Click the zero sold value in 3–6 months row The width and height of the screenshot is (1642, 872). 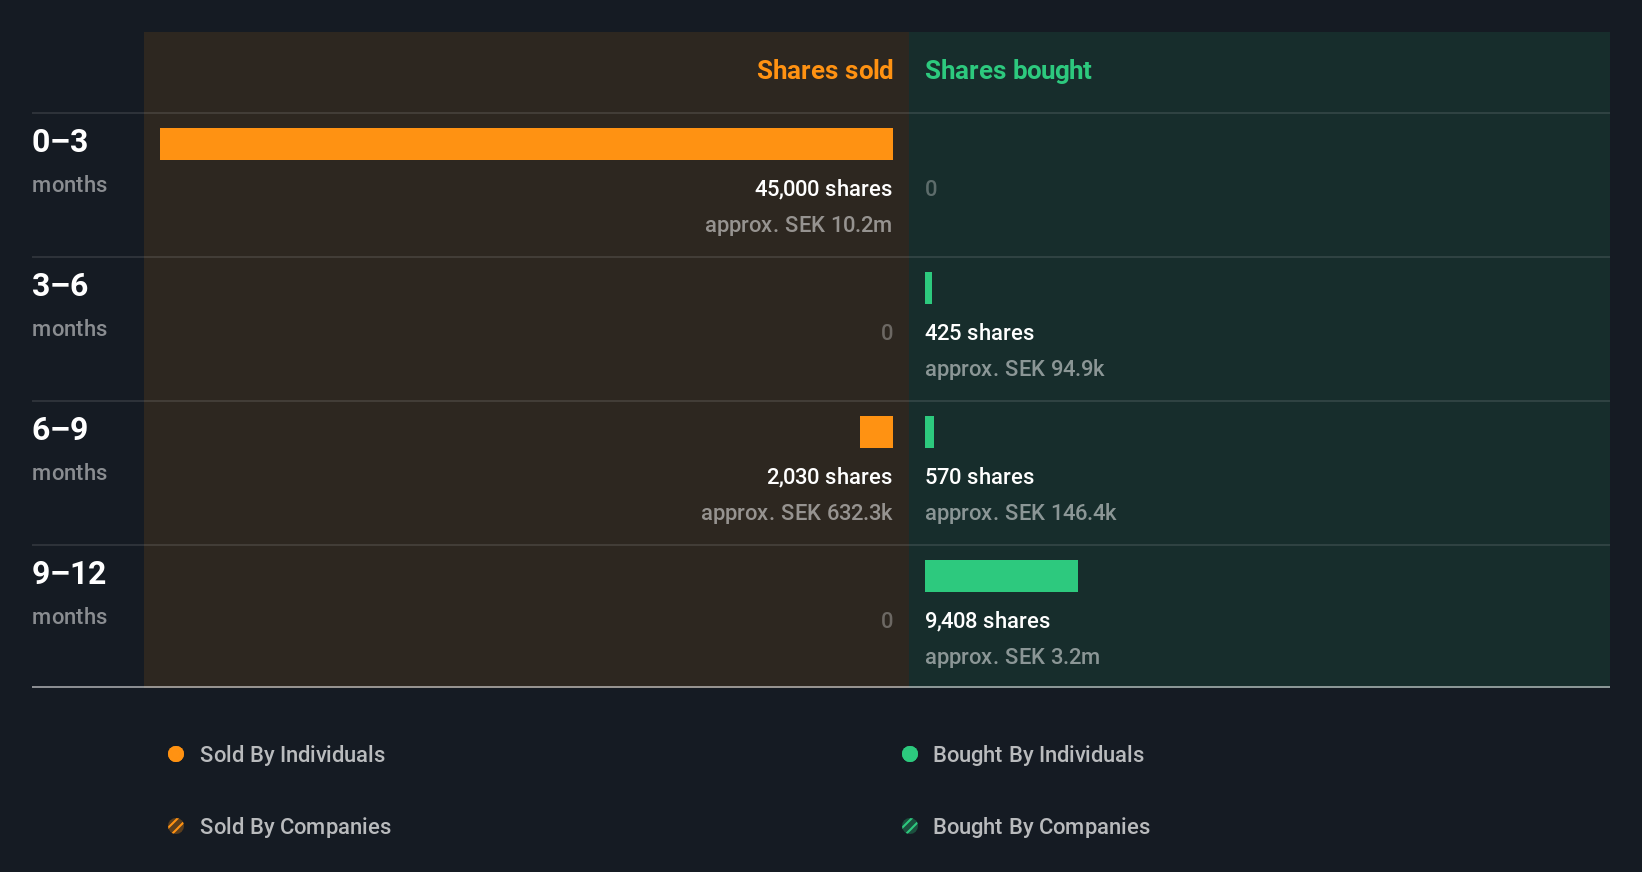click(887, 332)
